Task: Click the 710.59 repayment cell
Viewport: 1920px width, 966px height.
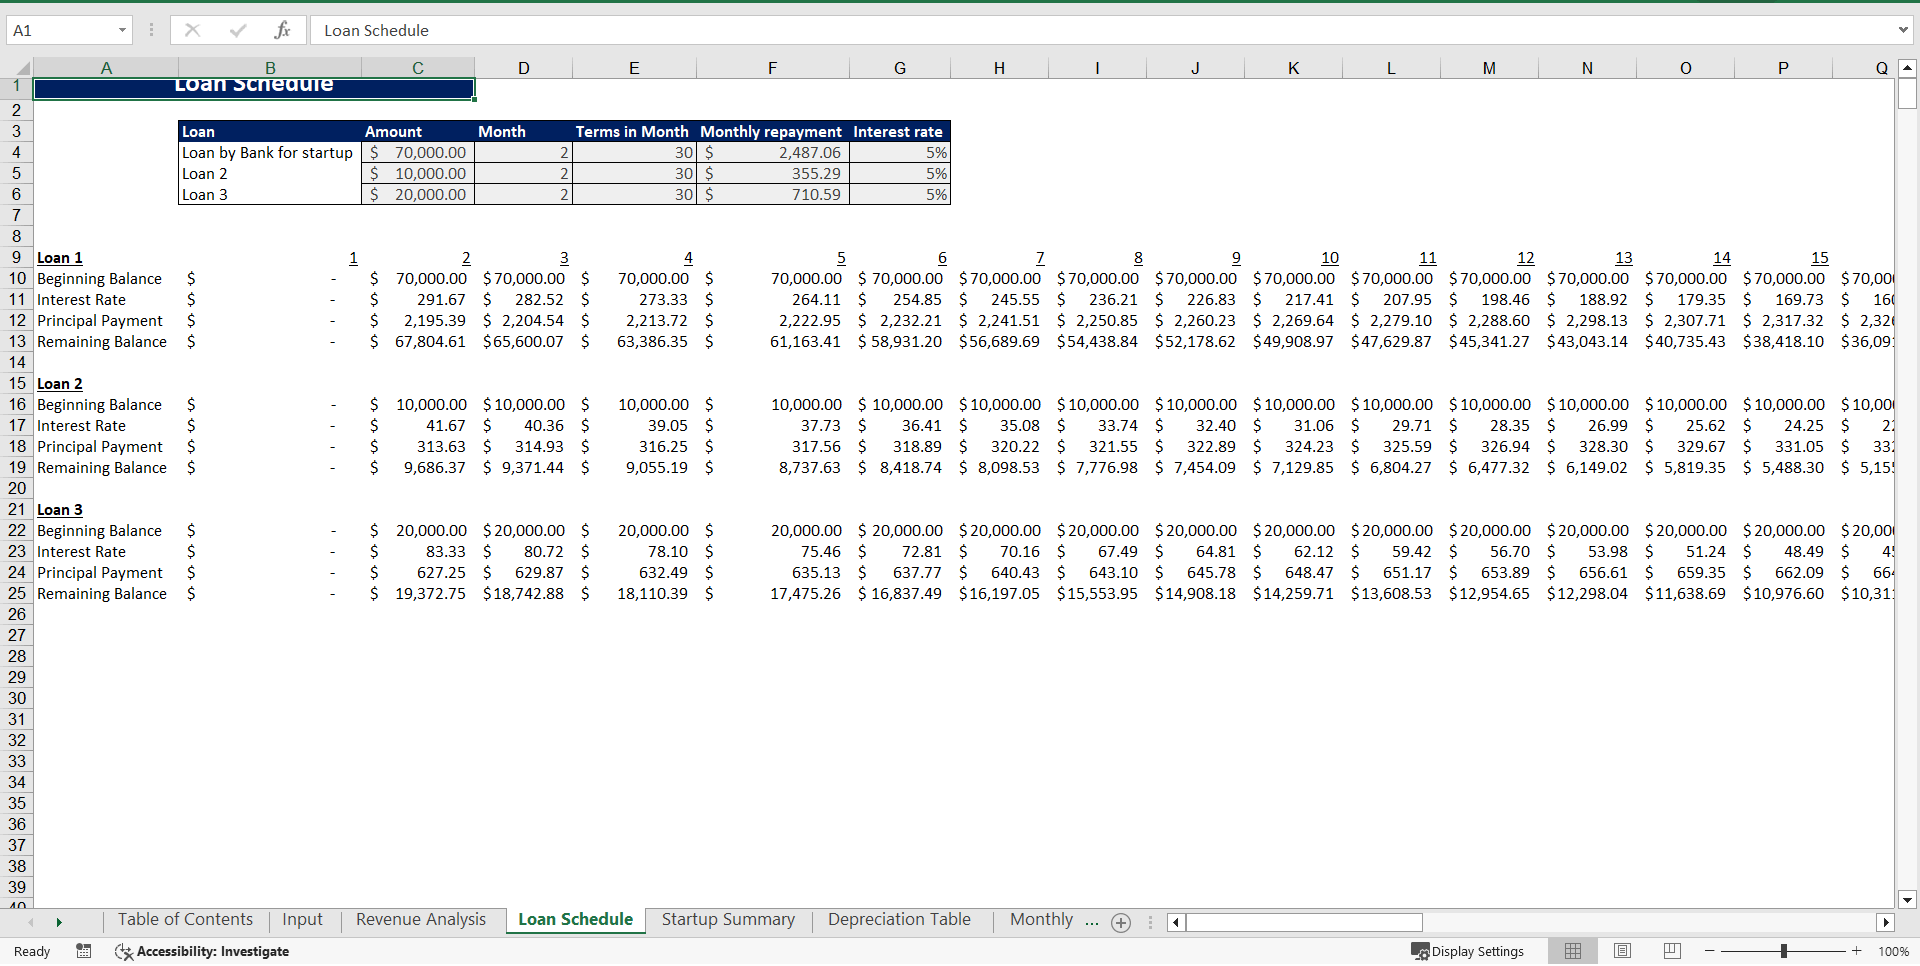Action: (x=772, y=194)
